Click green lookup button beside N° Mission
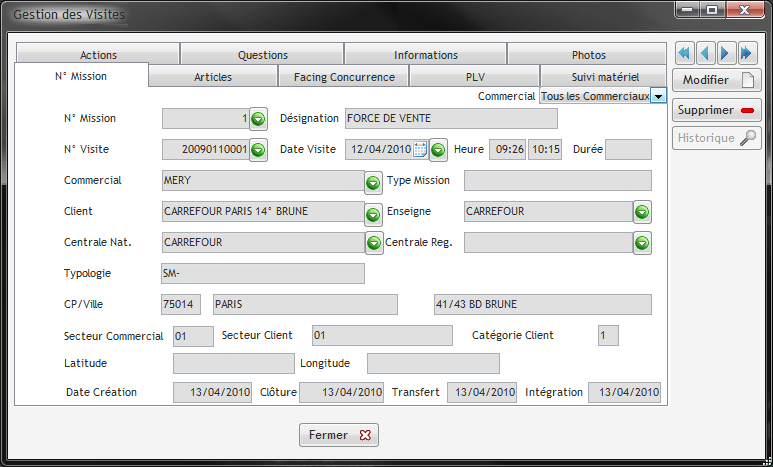The image size is (773, 467). click(x=258, y=119)
